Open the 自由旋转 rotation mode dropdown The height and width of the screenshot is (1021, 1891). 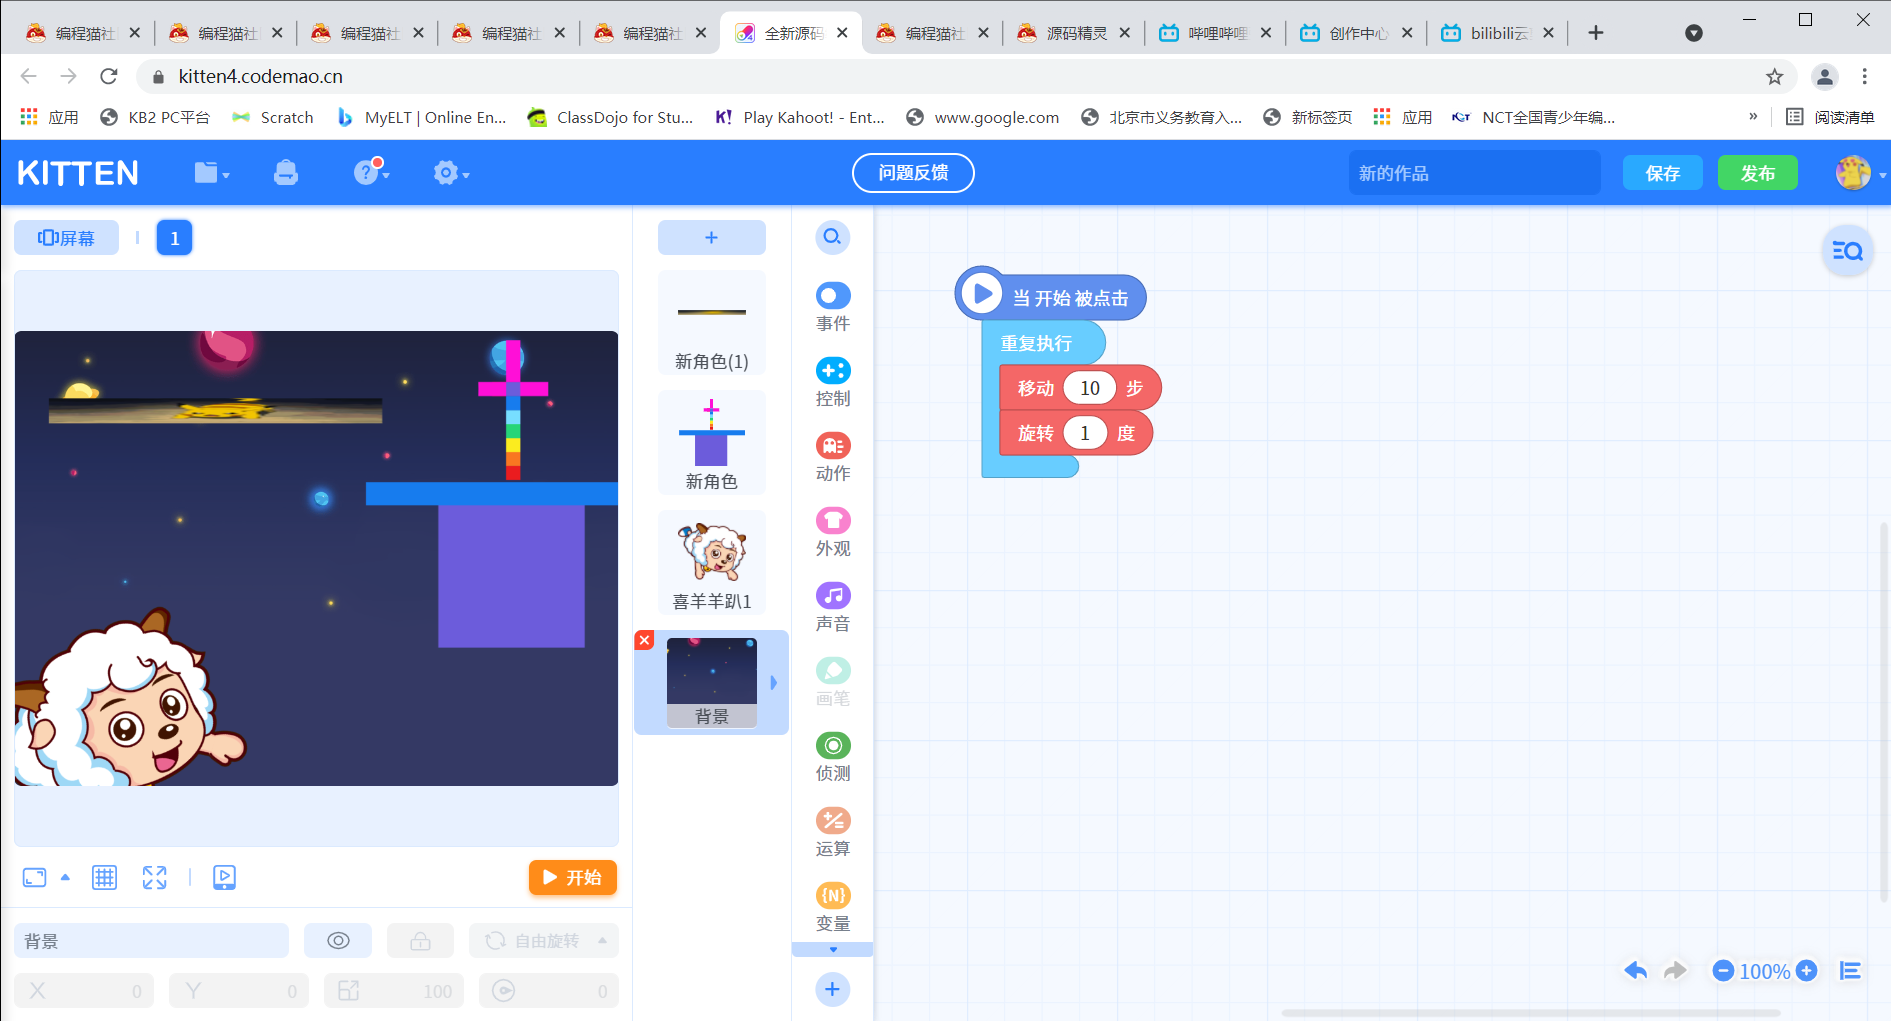click(x=544, y=941)
